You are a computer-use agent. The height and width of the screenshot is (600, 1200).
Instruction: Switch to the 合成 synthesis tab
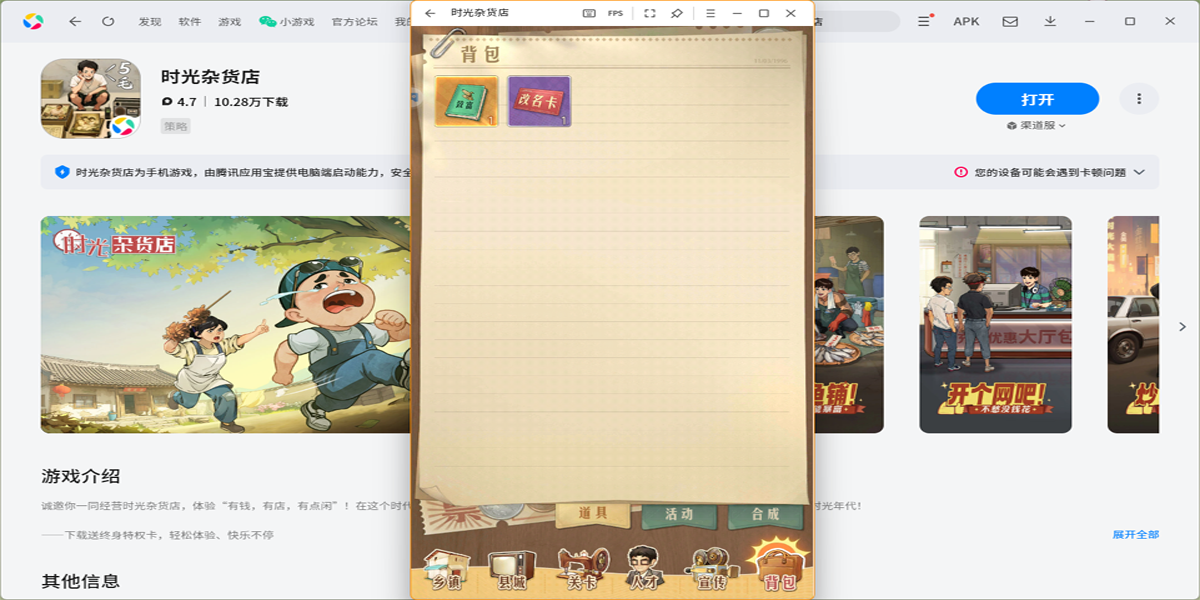coord(765,513)
